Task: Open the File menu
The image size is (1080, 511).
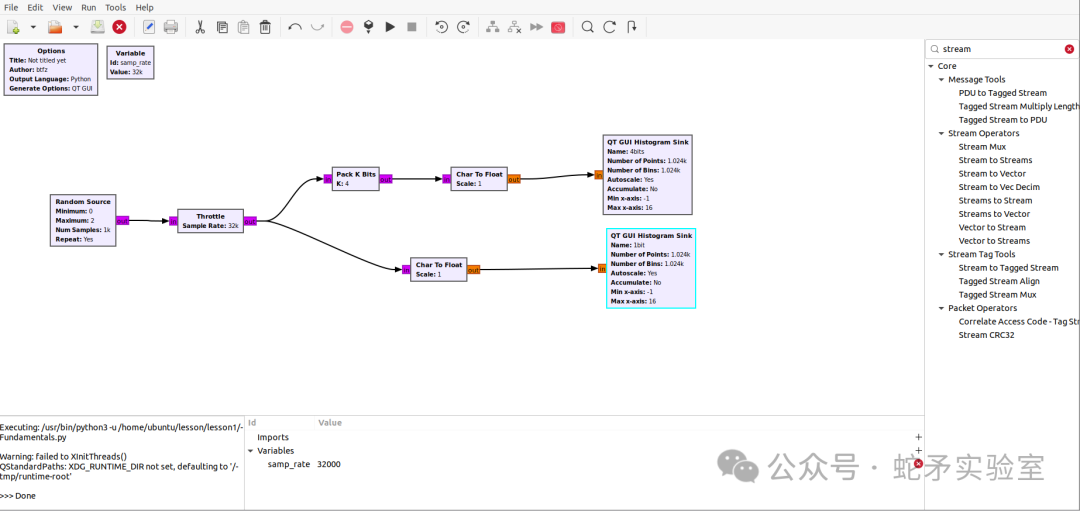Action: pyautogui.click(x=12, y=7)
